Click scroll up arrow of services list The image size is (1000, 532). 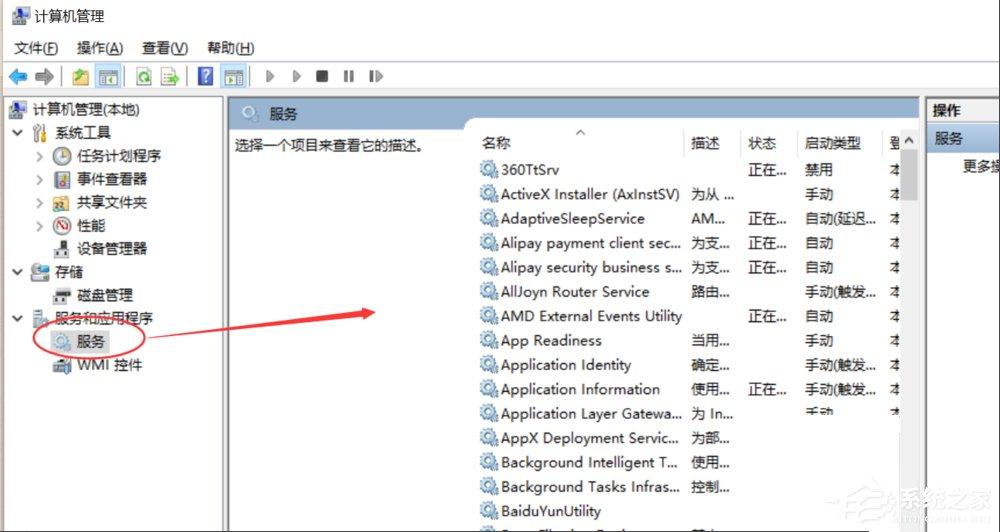point(909,140)
